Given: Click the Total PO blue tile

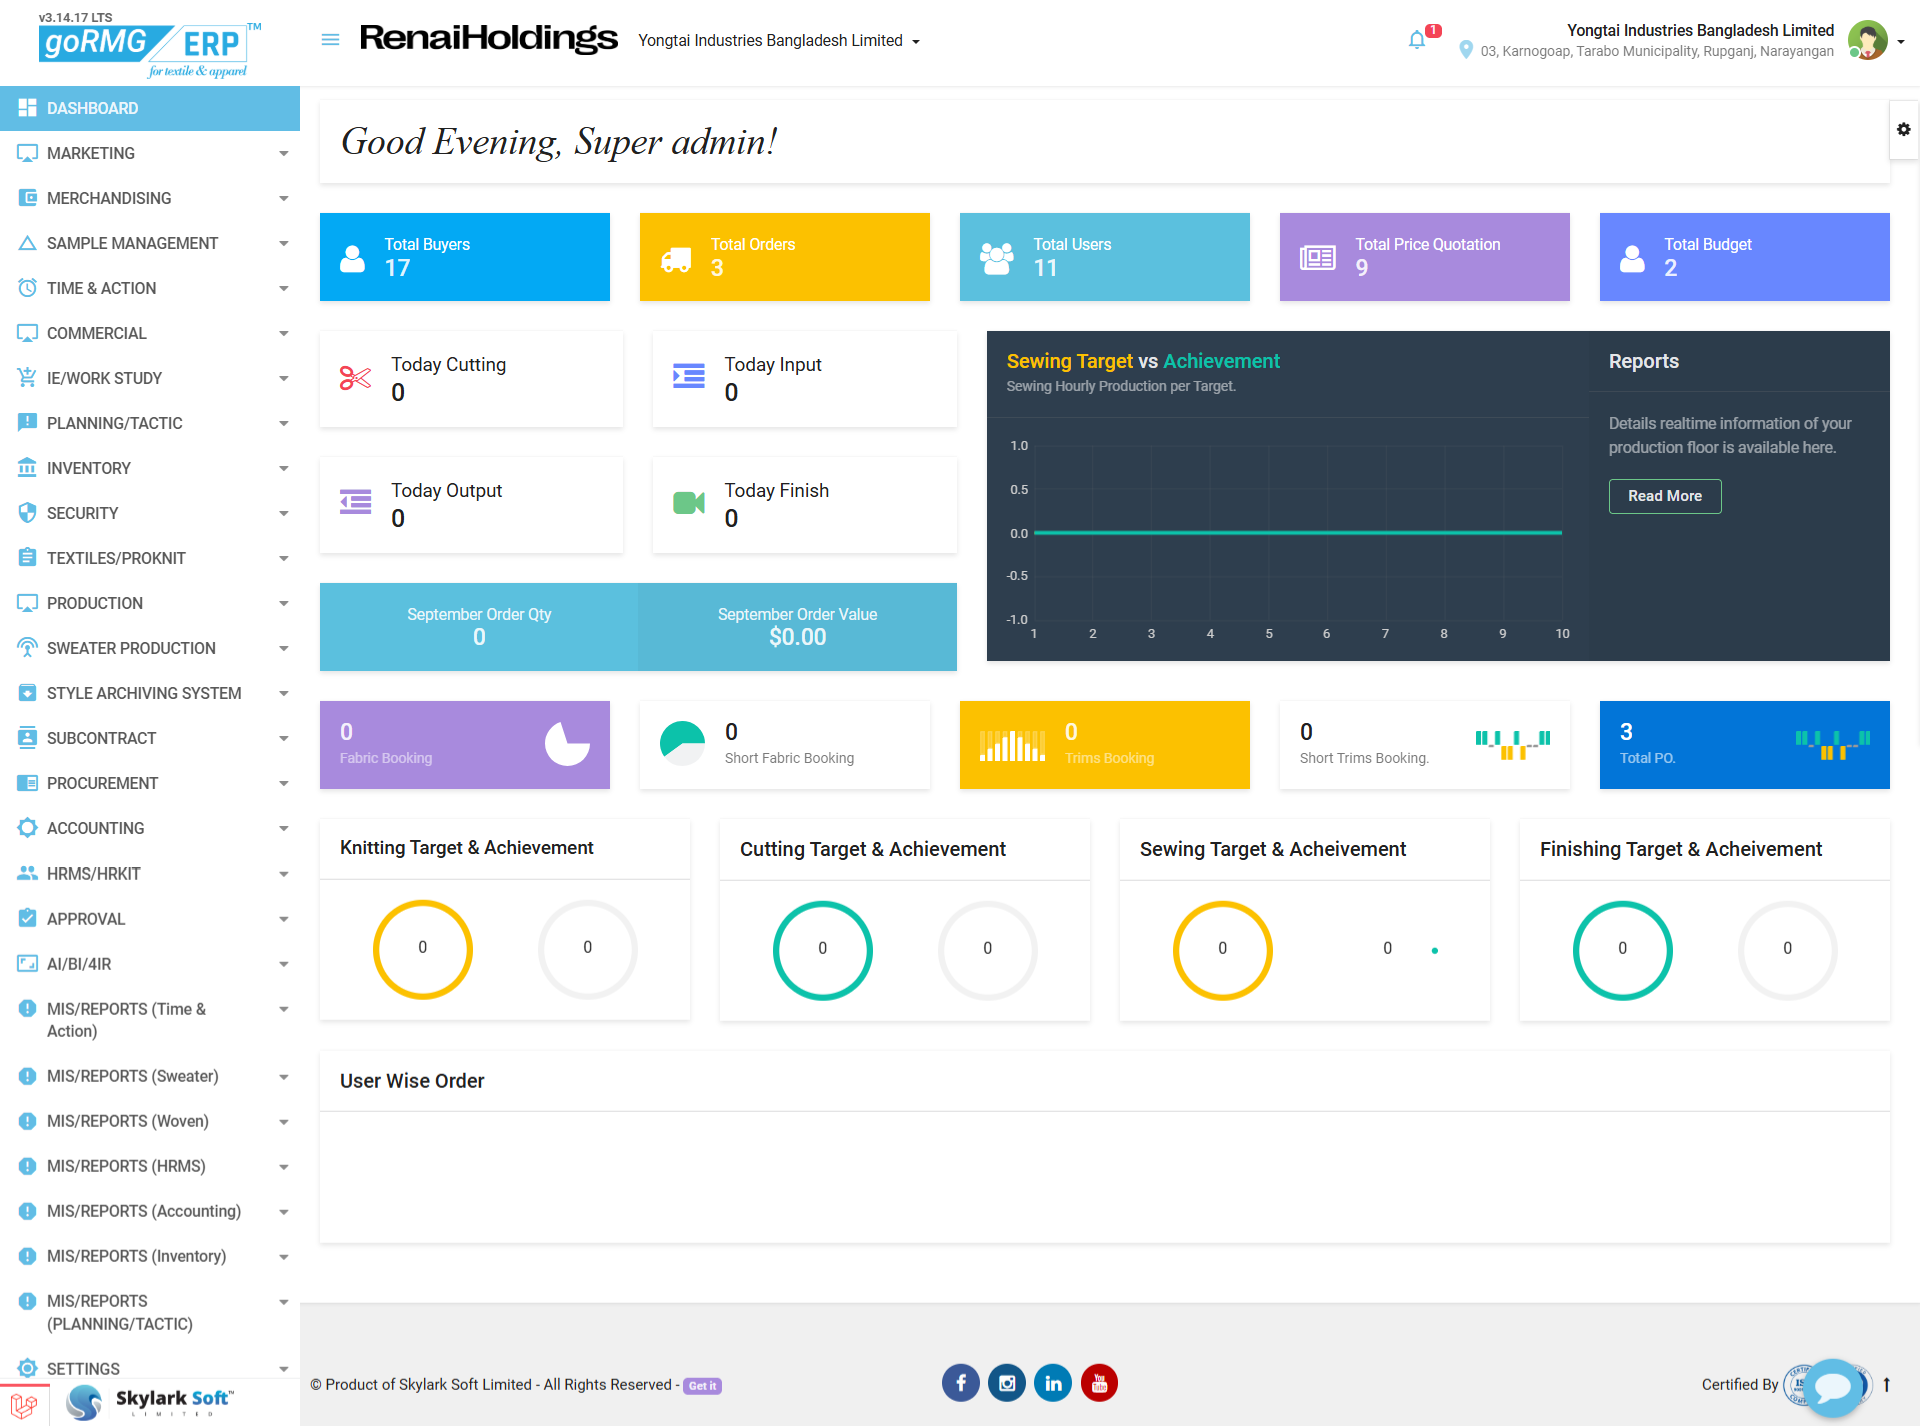Looking at the screenshot, I should 1744,745.
